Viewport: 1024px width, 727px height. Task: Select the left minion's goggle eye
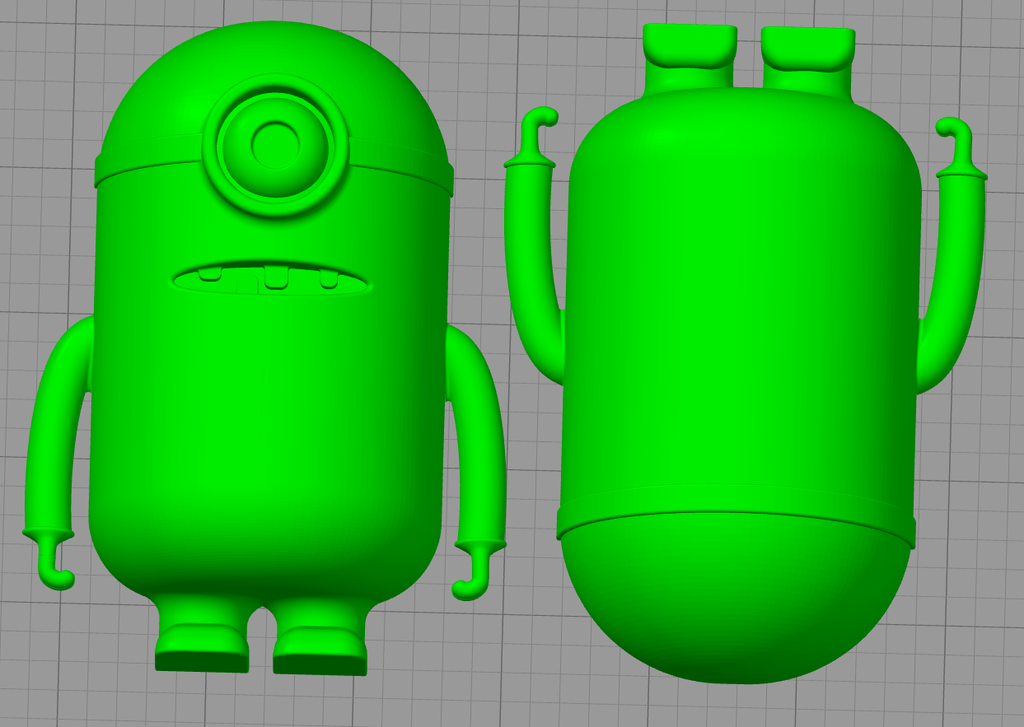(x=272, y=145)
